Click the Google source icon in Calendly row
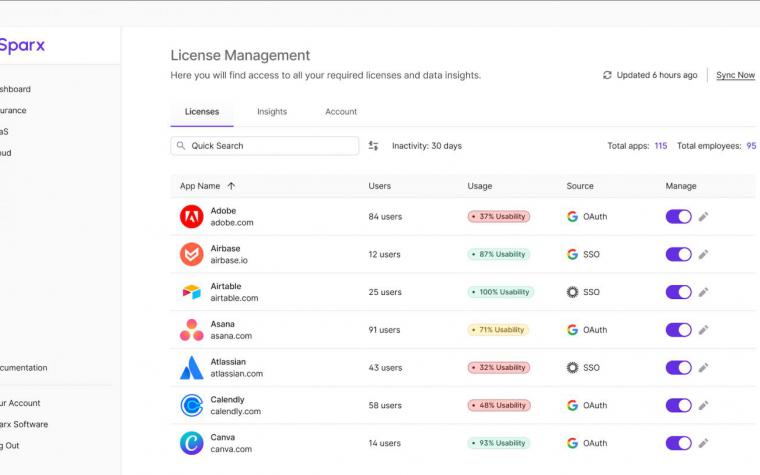 click(572, 406)
